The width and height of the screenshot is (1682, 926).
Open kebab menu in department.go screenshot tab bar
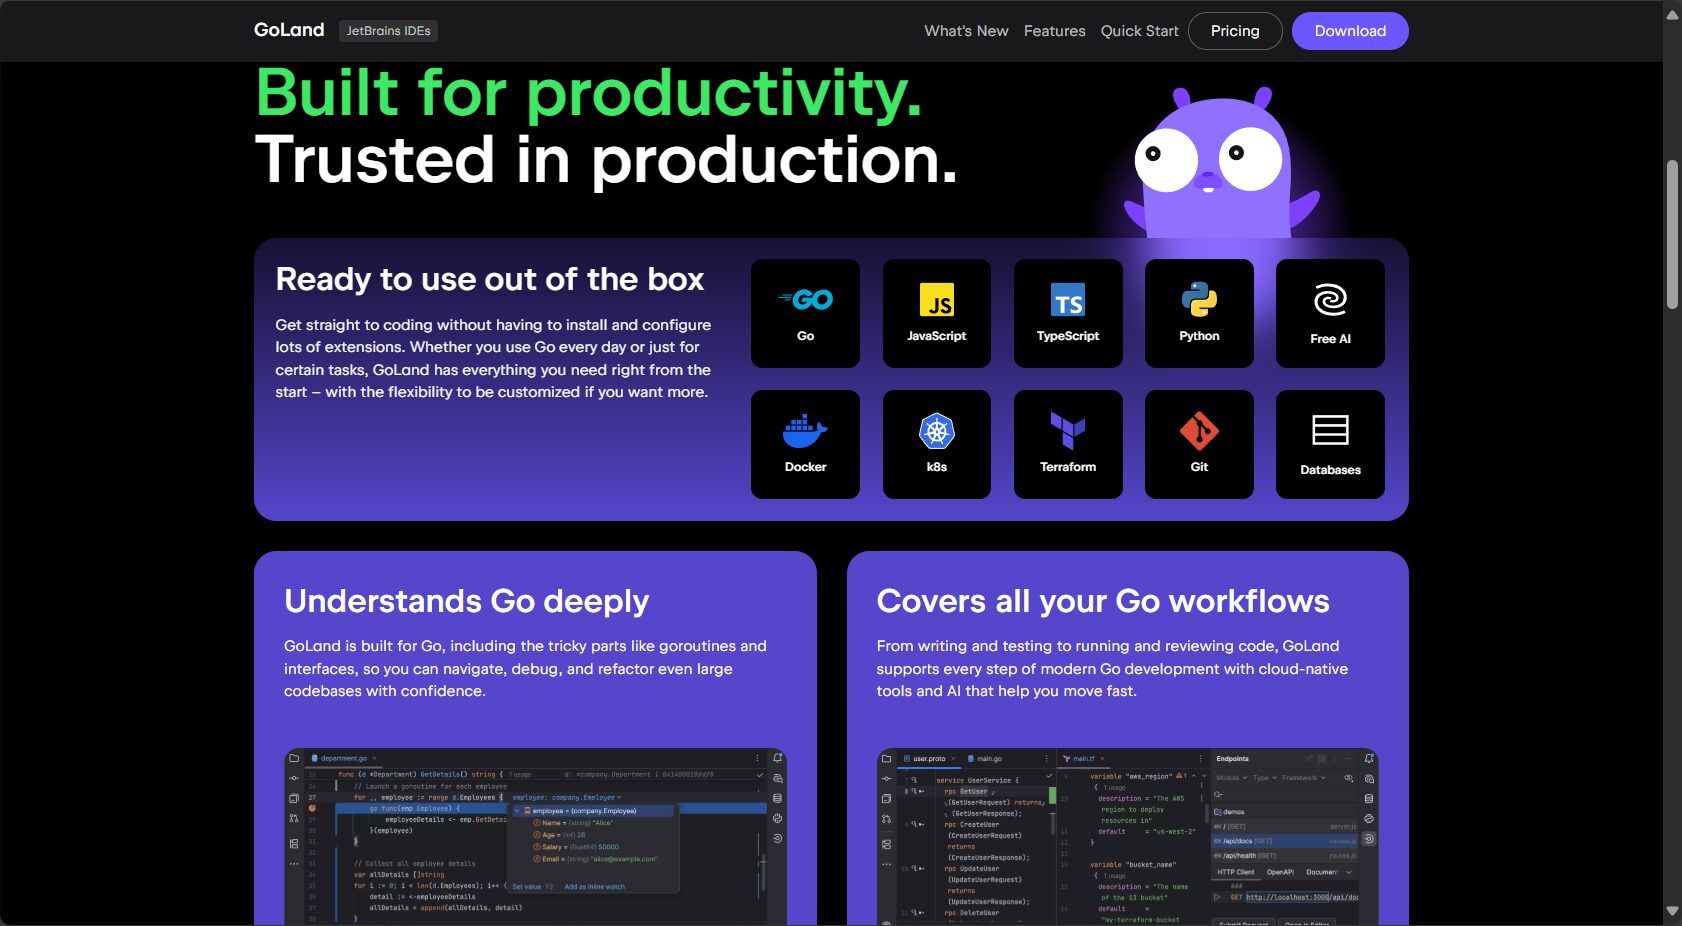click(x=757, y=758)
